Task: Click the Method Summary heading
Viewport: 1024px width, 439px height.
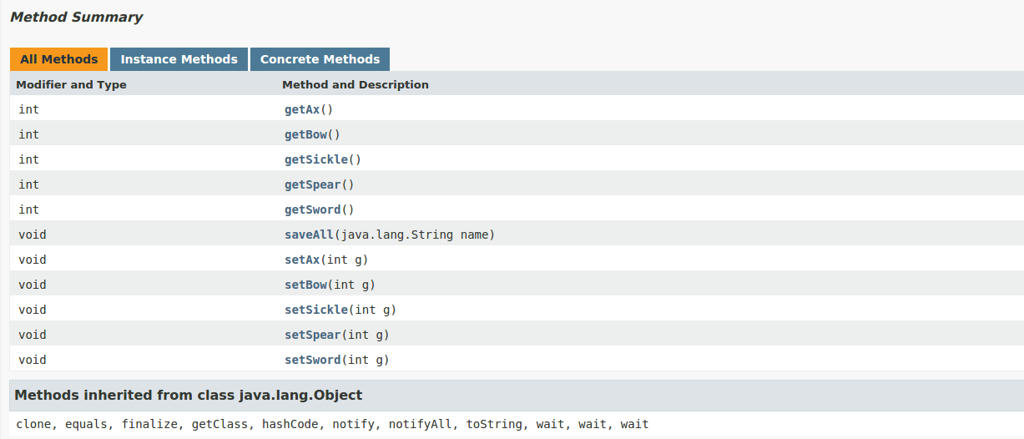Action: (x=76, y=18)
